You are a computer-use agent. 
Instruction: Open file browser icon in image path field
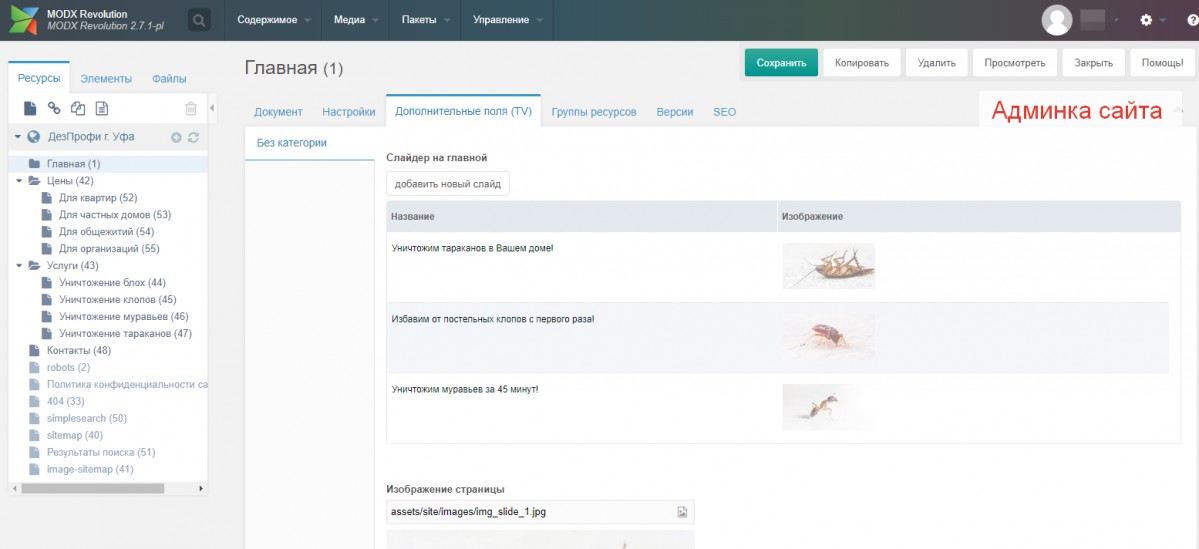click(682, 512)
